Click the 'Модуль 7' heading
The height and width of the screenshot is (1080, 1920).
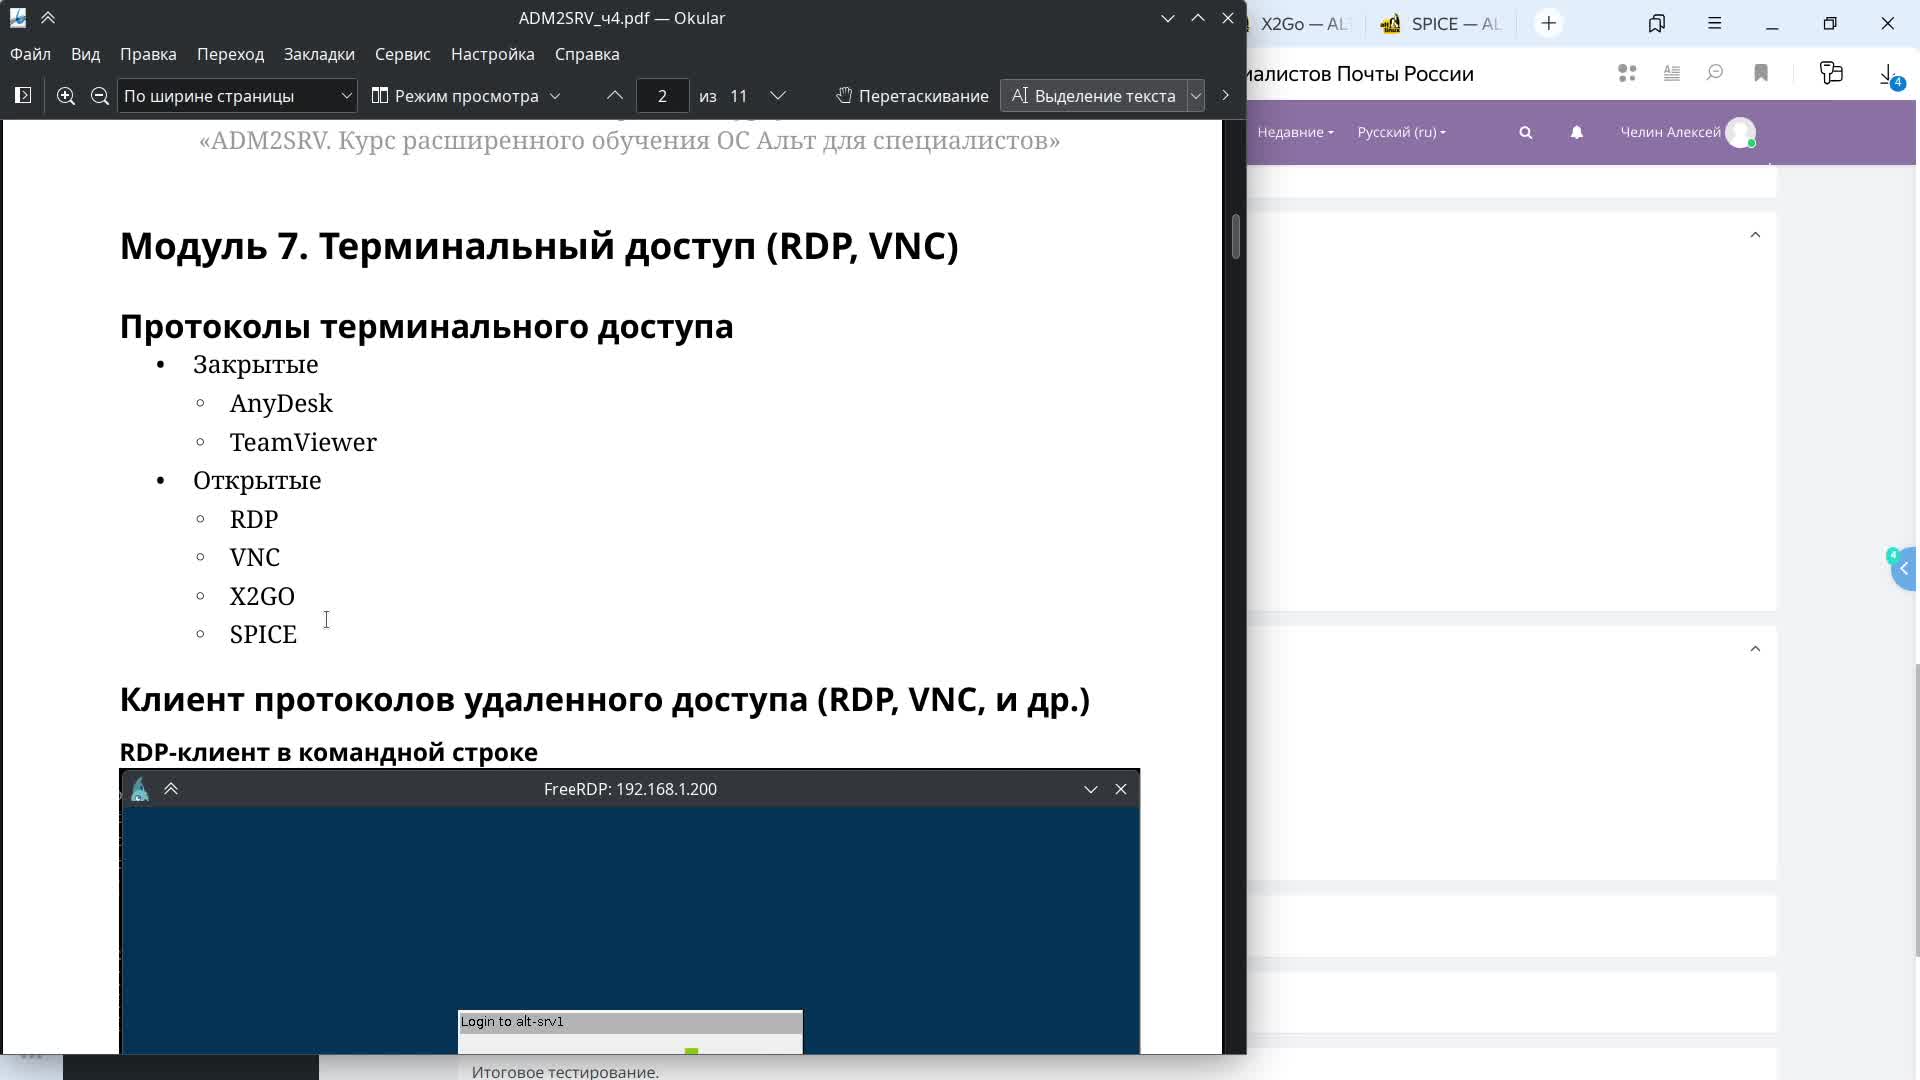pyautogui.click(x=539, y=246)
